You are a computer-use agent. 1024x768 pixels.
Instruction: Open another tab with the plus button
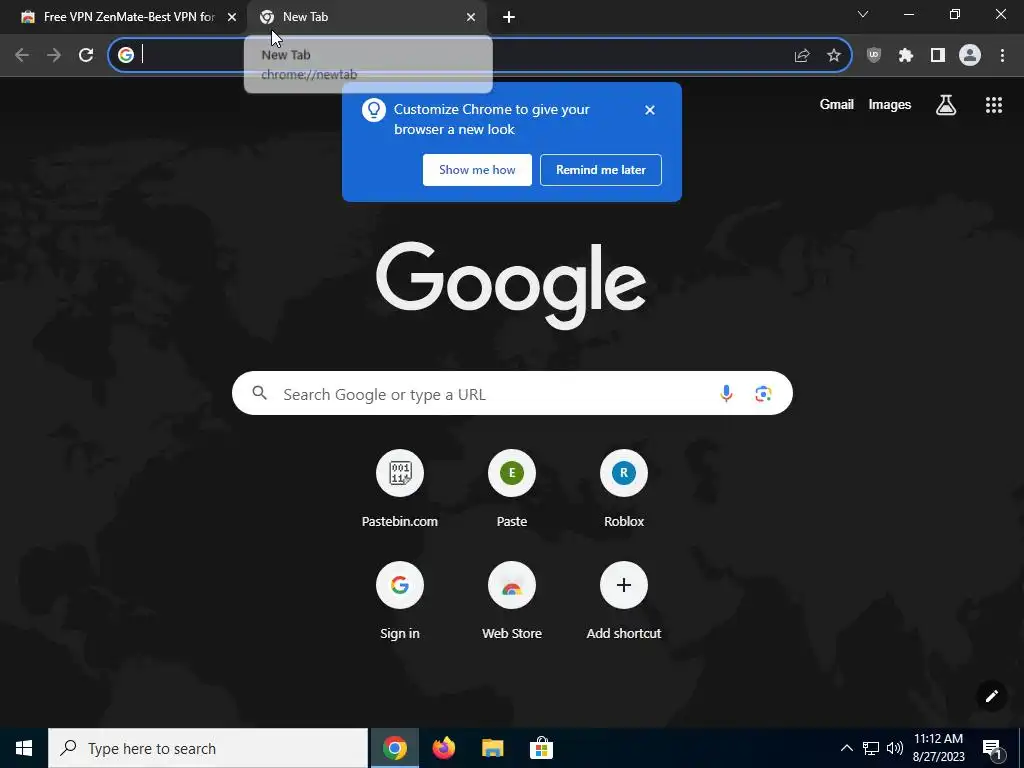pos(509,17)
